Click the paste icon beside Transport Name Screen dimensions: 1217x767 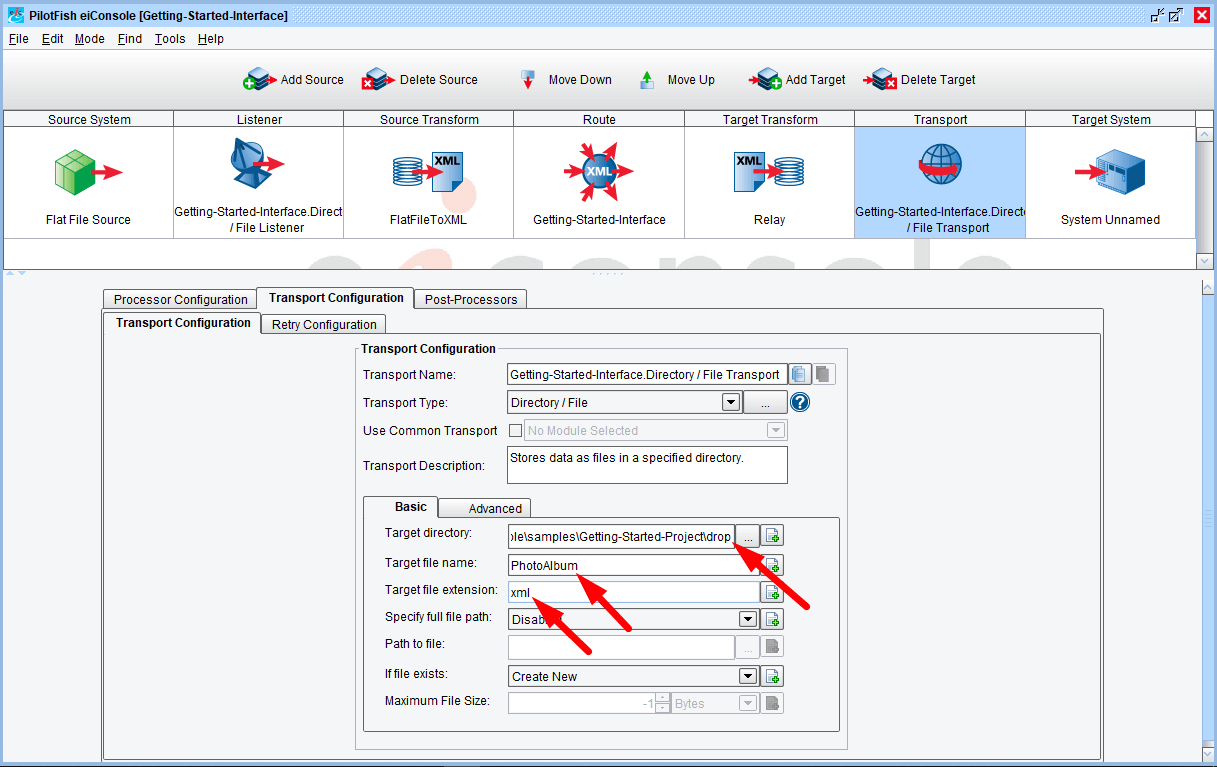tap(823, 375)
